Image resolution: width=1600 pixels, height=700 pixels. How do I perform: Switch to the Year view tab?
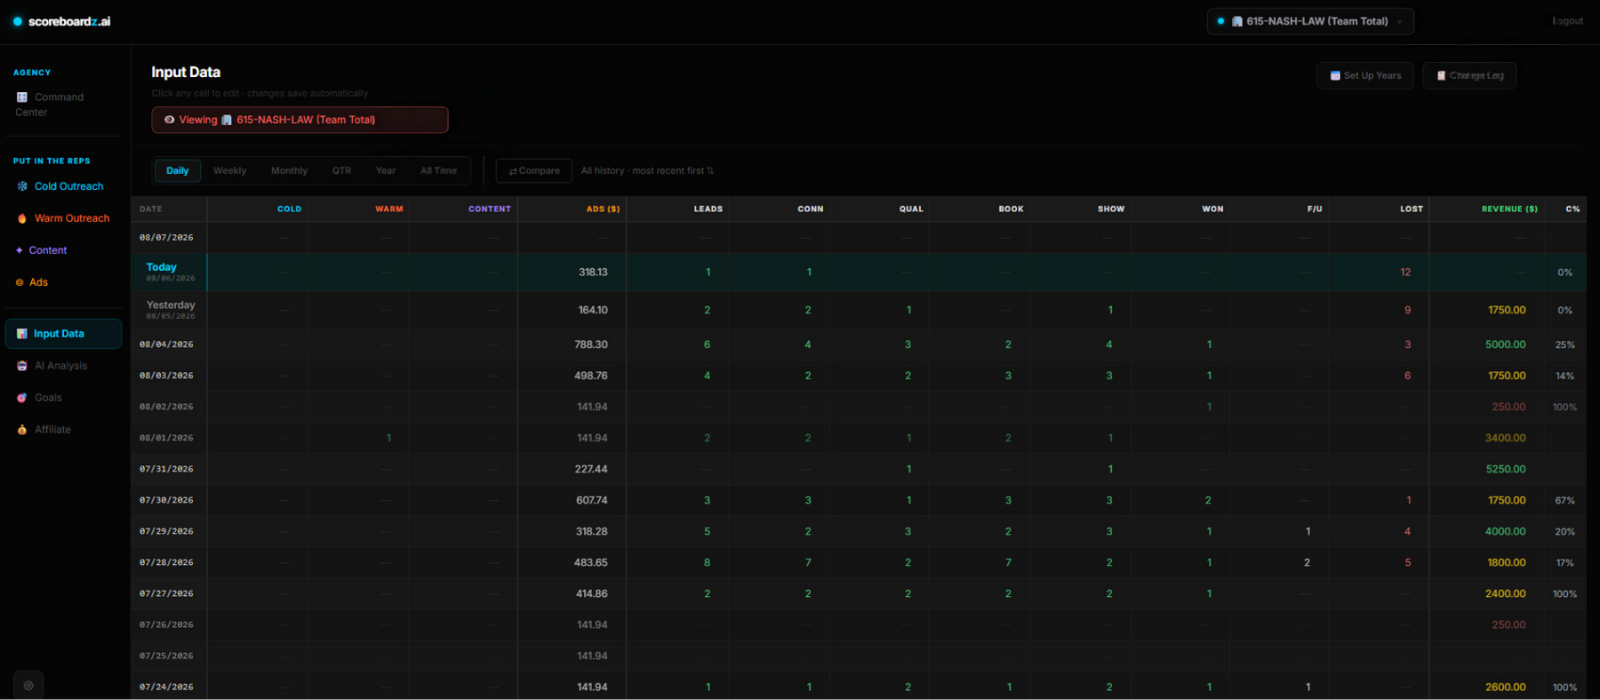coord(386,171)
